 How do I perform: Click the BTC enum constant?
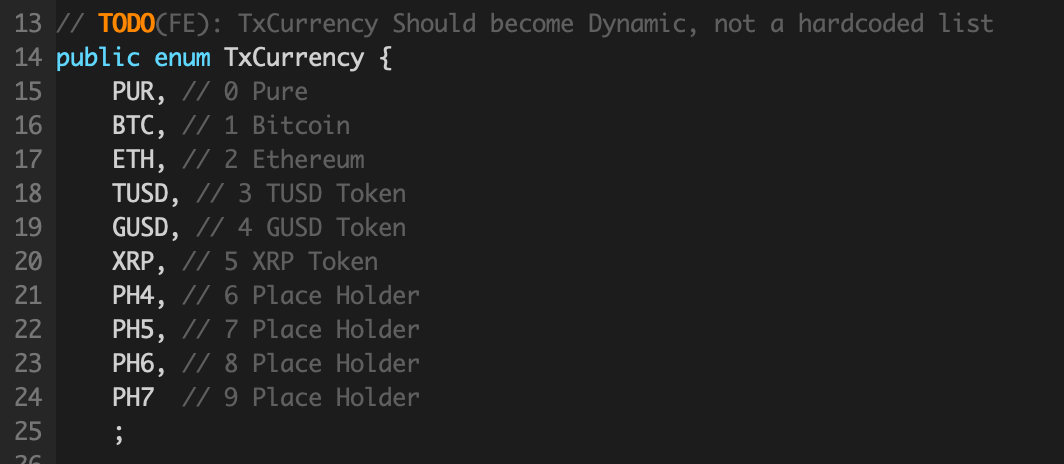(133, 126)
